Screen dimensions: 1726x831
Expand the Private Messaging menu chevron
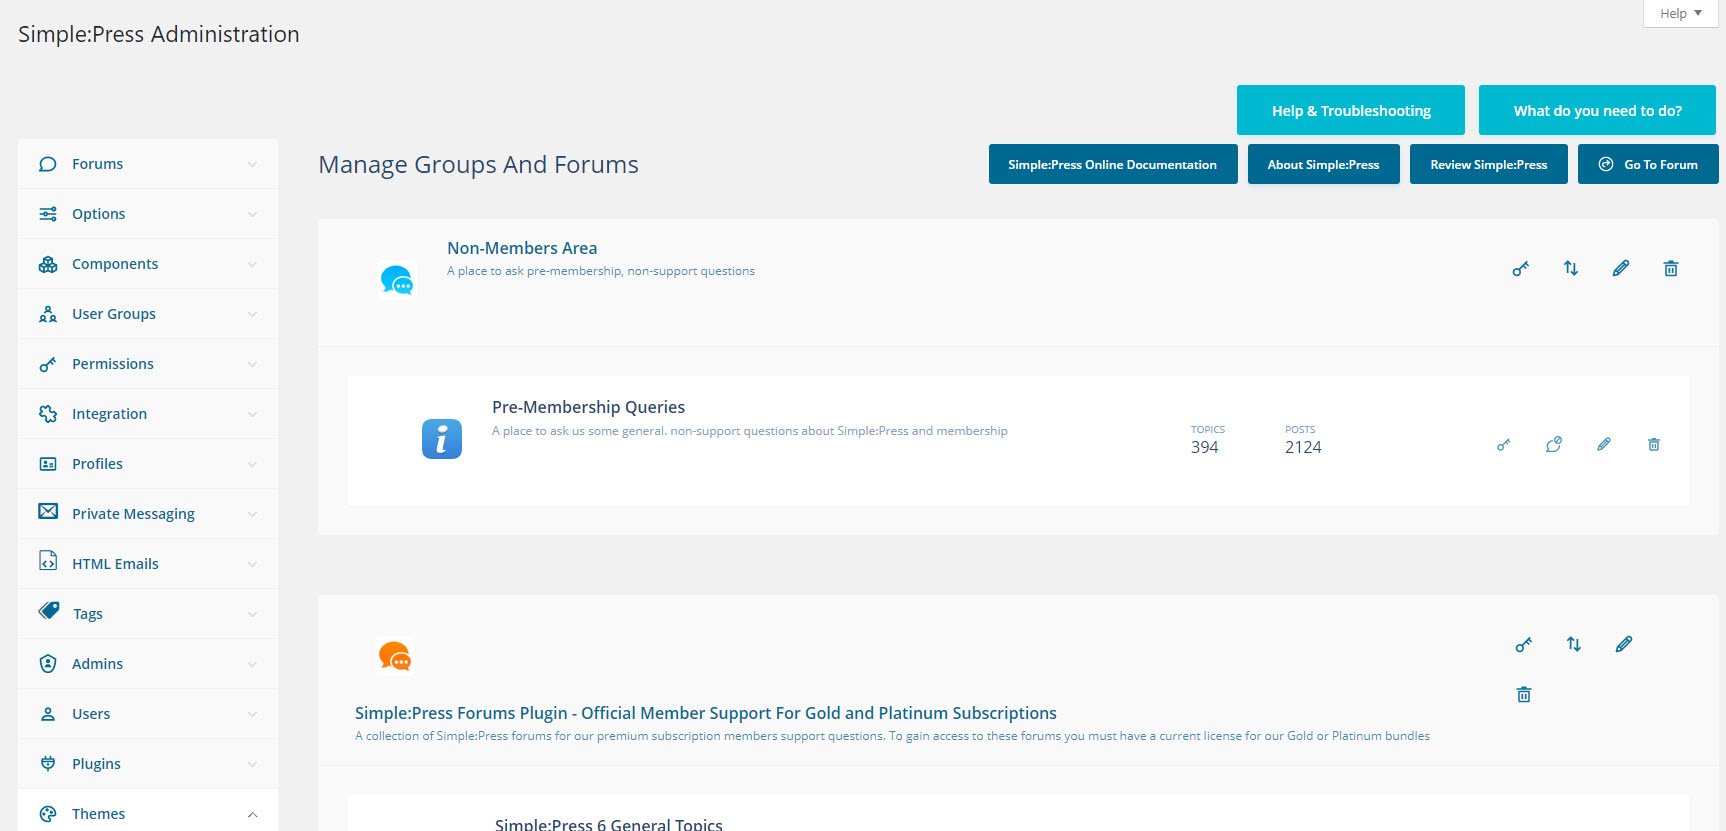click(252, 514)
